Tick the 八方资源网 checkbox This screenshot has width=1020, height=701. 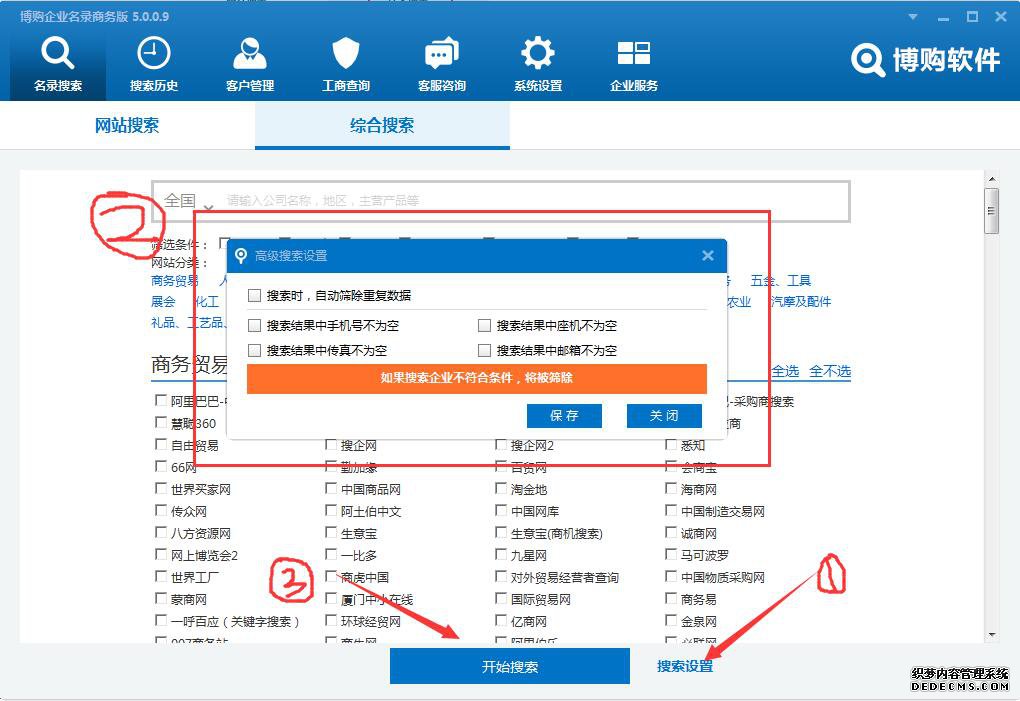161,533
